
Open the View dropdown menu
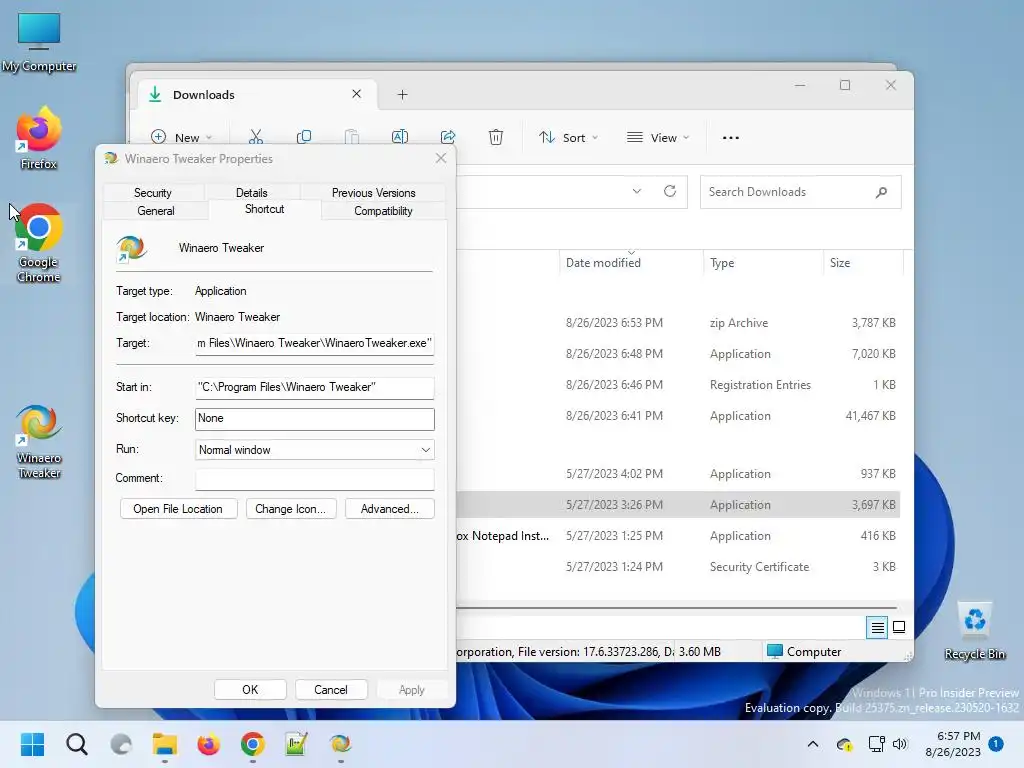pos(658,138)
